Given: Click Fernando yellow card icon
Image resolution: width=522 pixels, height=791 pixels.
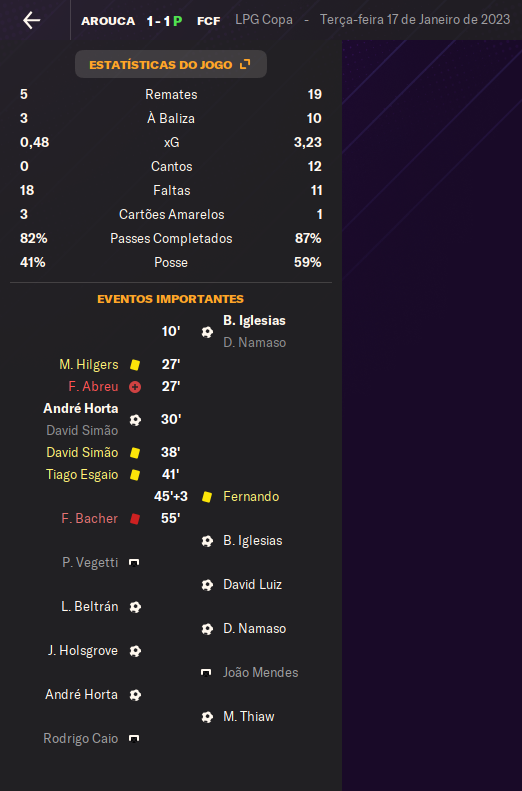Looking at the screenshot, I should [207, 497].
